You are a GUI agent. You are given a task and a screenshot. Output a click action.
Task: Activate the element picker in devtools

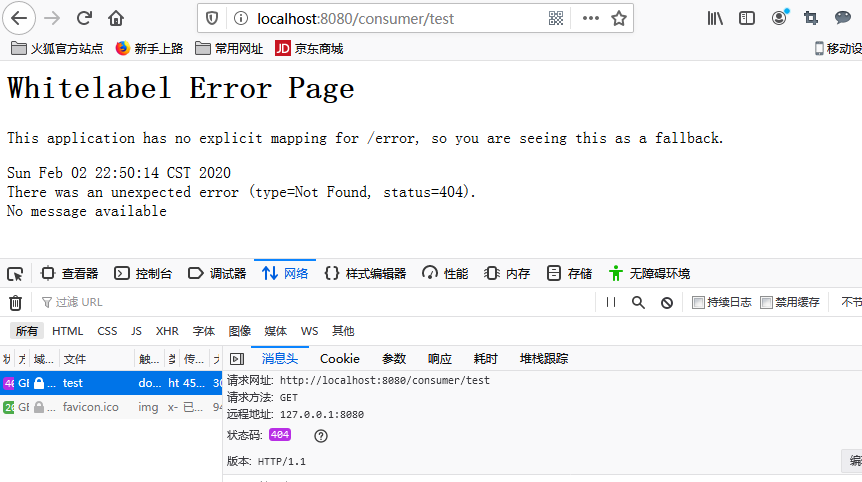click(15, 274)
